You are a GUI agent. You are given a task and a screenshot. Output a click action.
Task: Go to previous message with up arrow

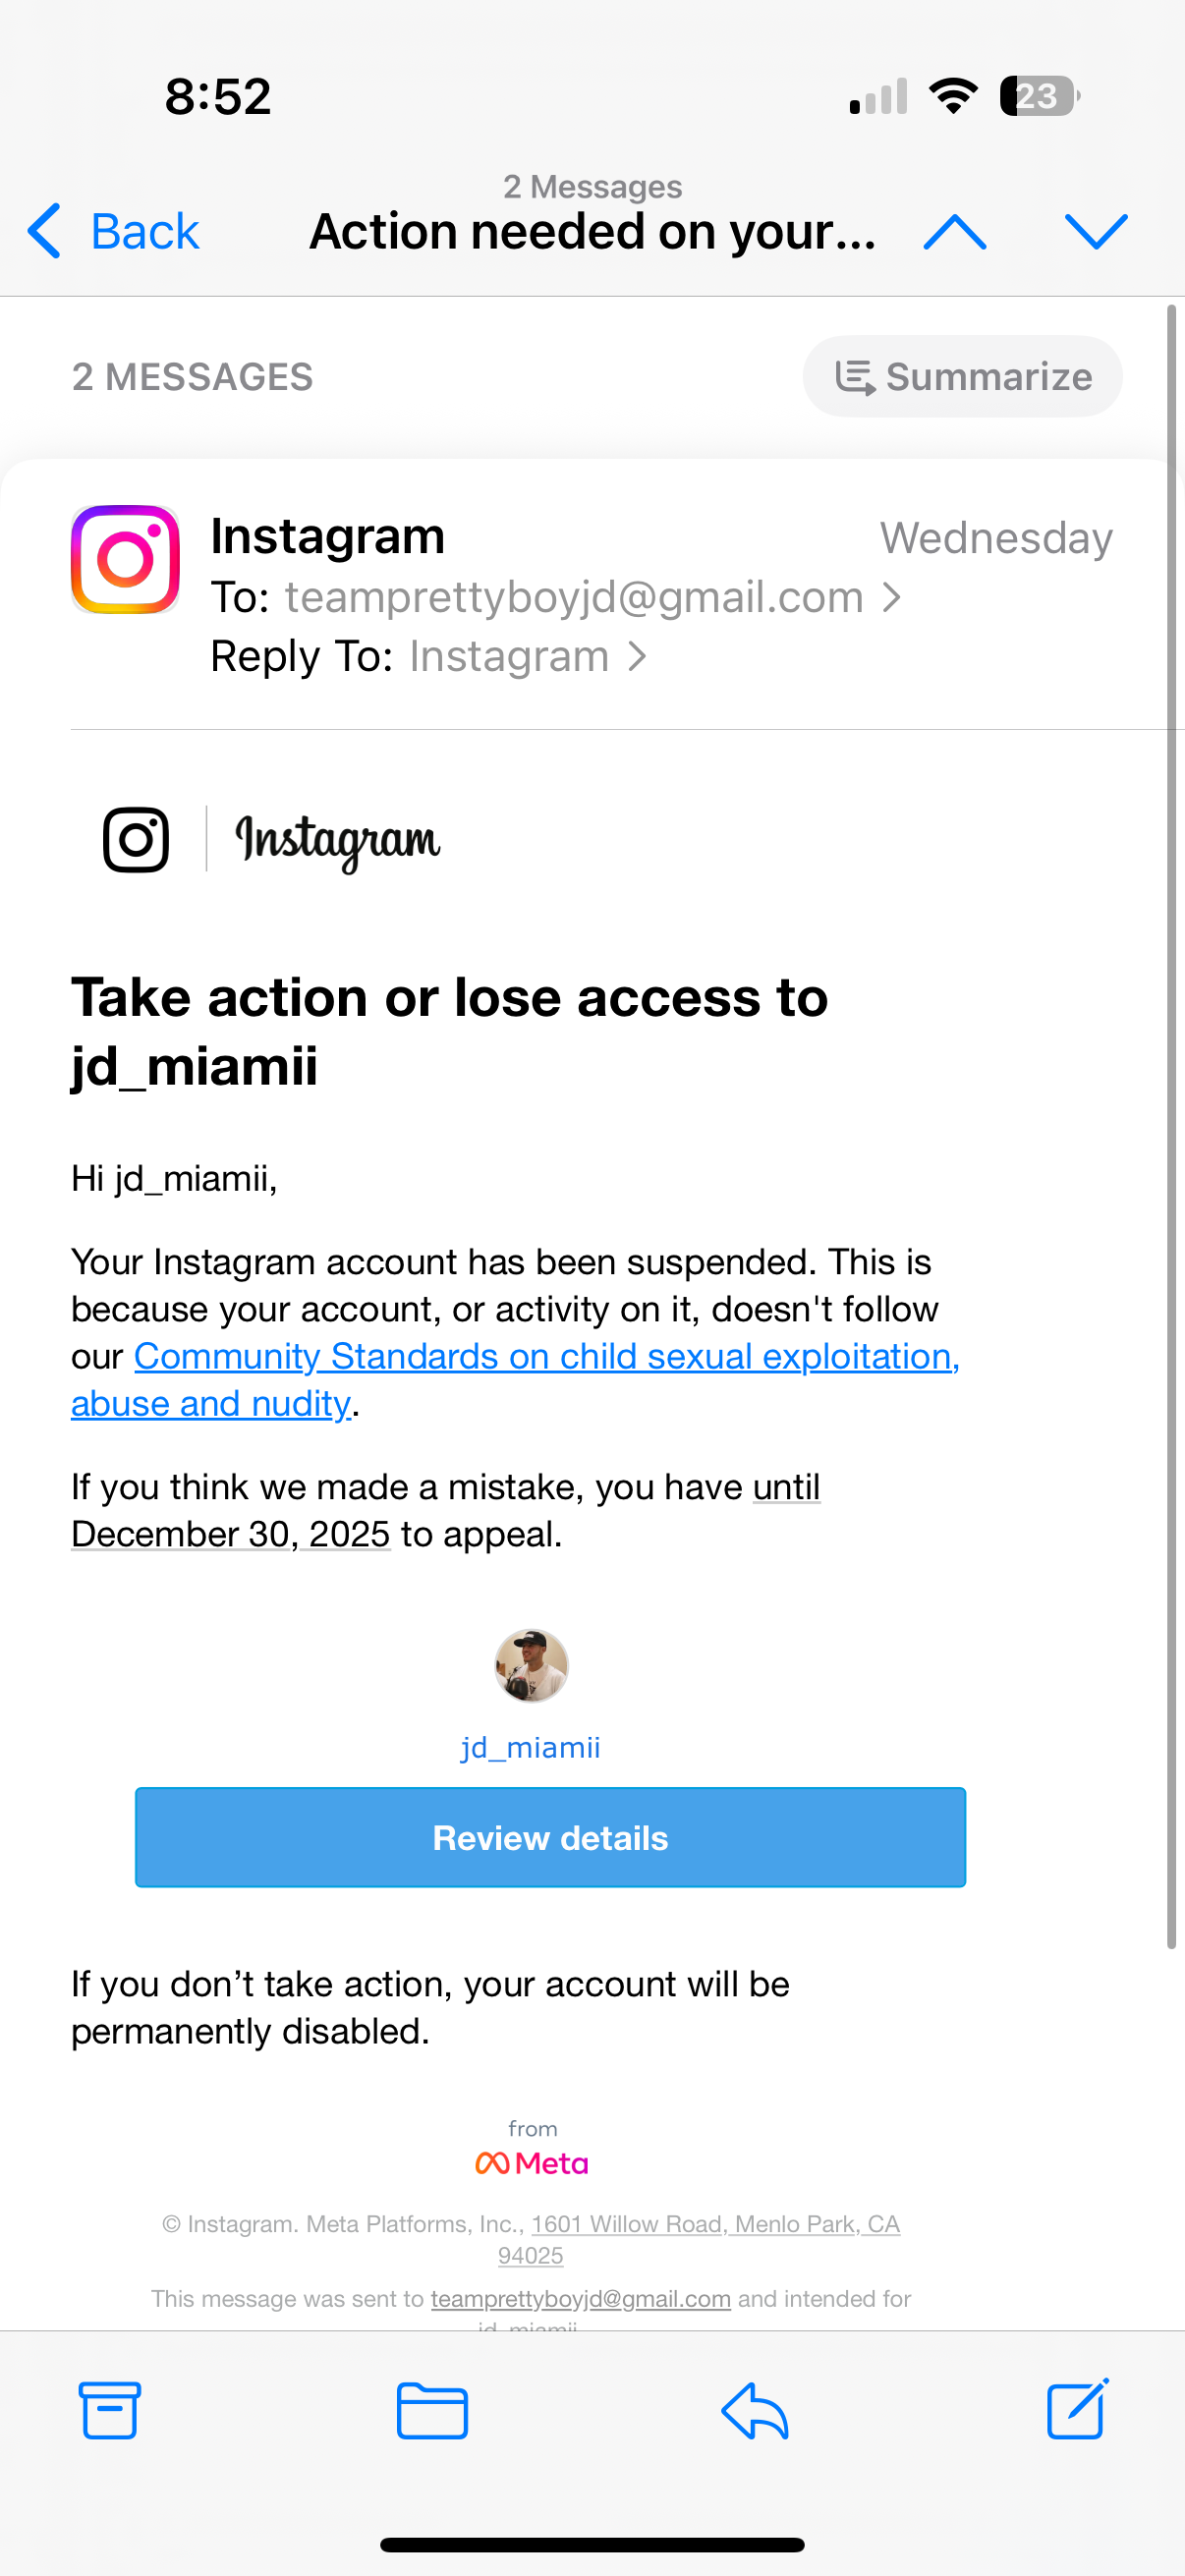point(955,232)
